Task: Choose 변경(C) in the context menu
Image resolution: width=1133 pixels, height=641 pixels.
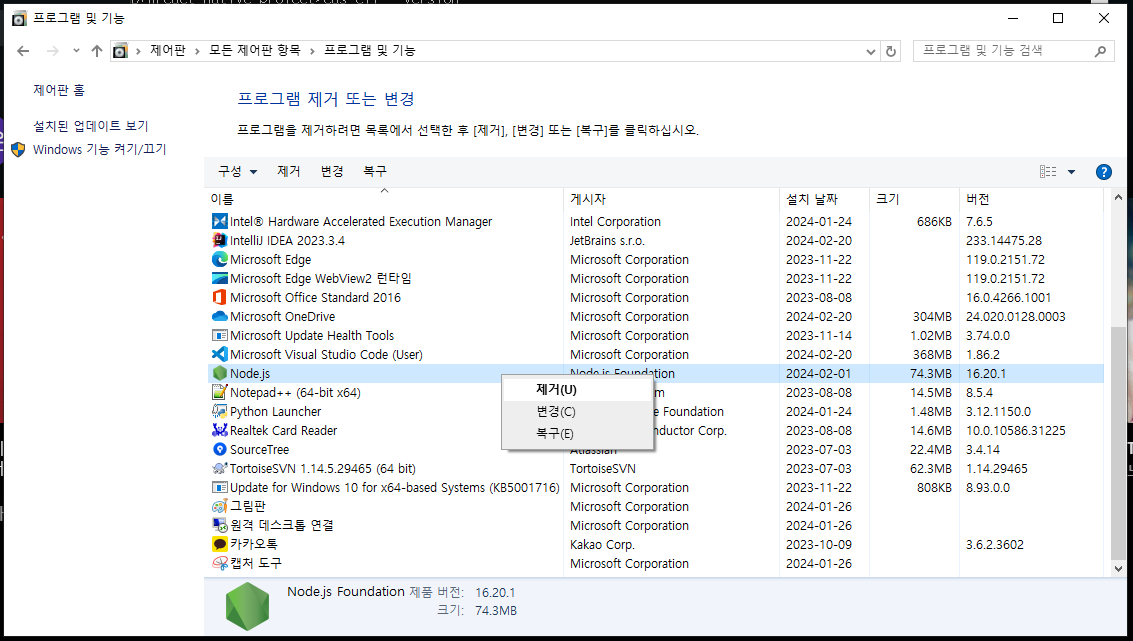Action: [x=577, y=411]
